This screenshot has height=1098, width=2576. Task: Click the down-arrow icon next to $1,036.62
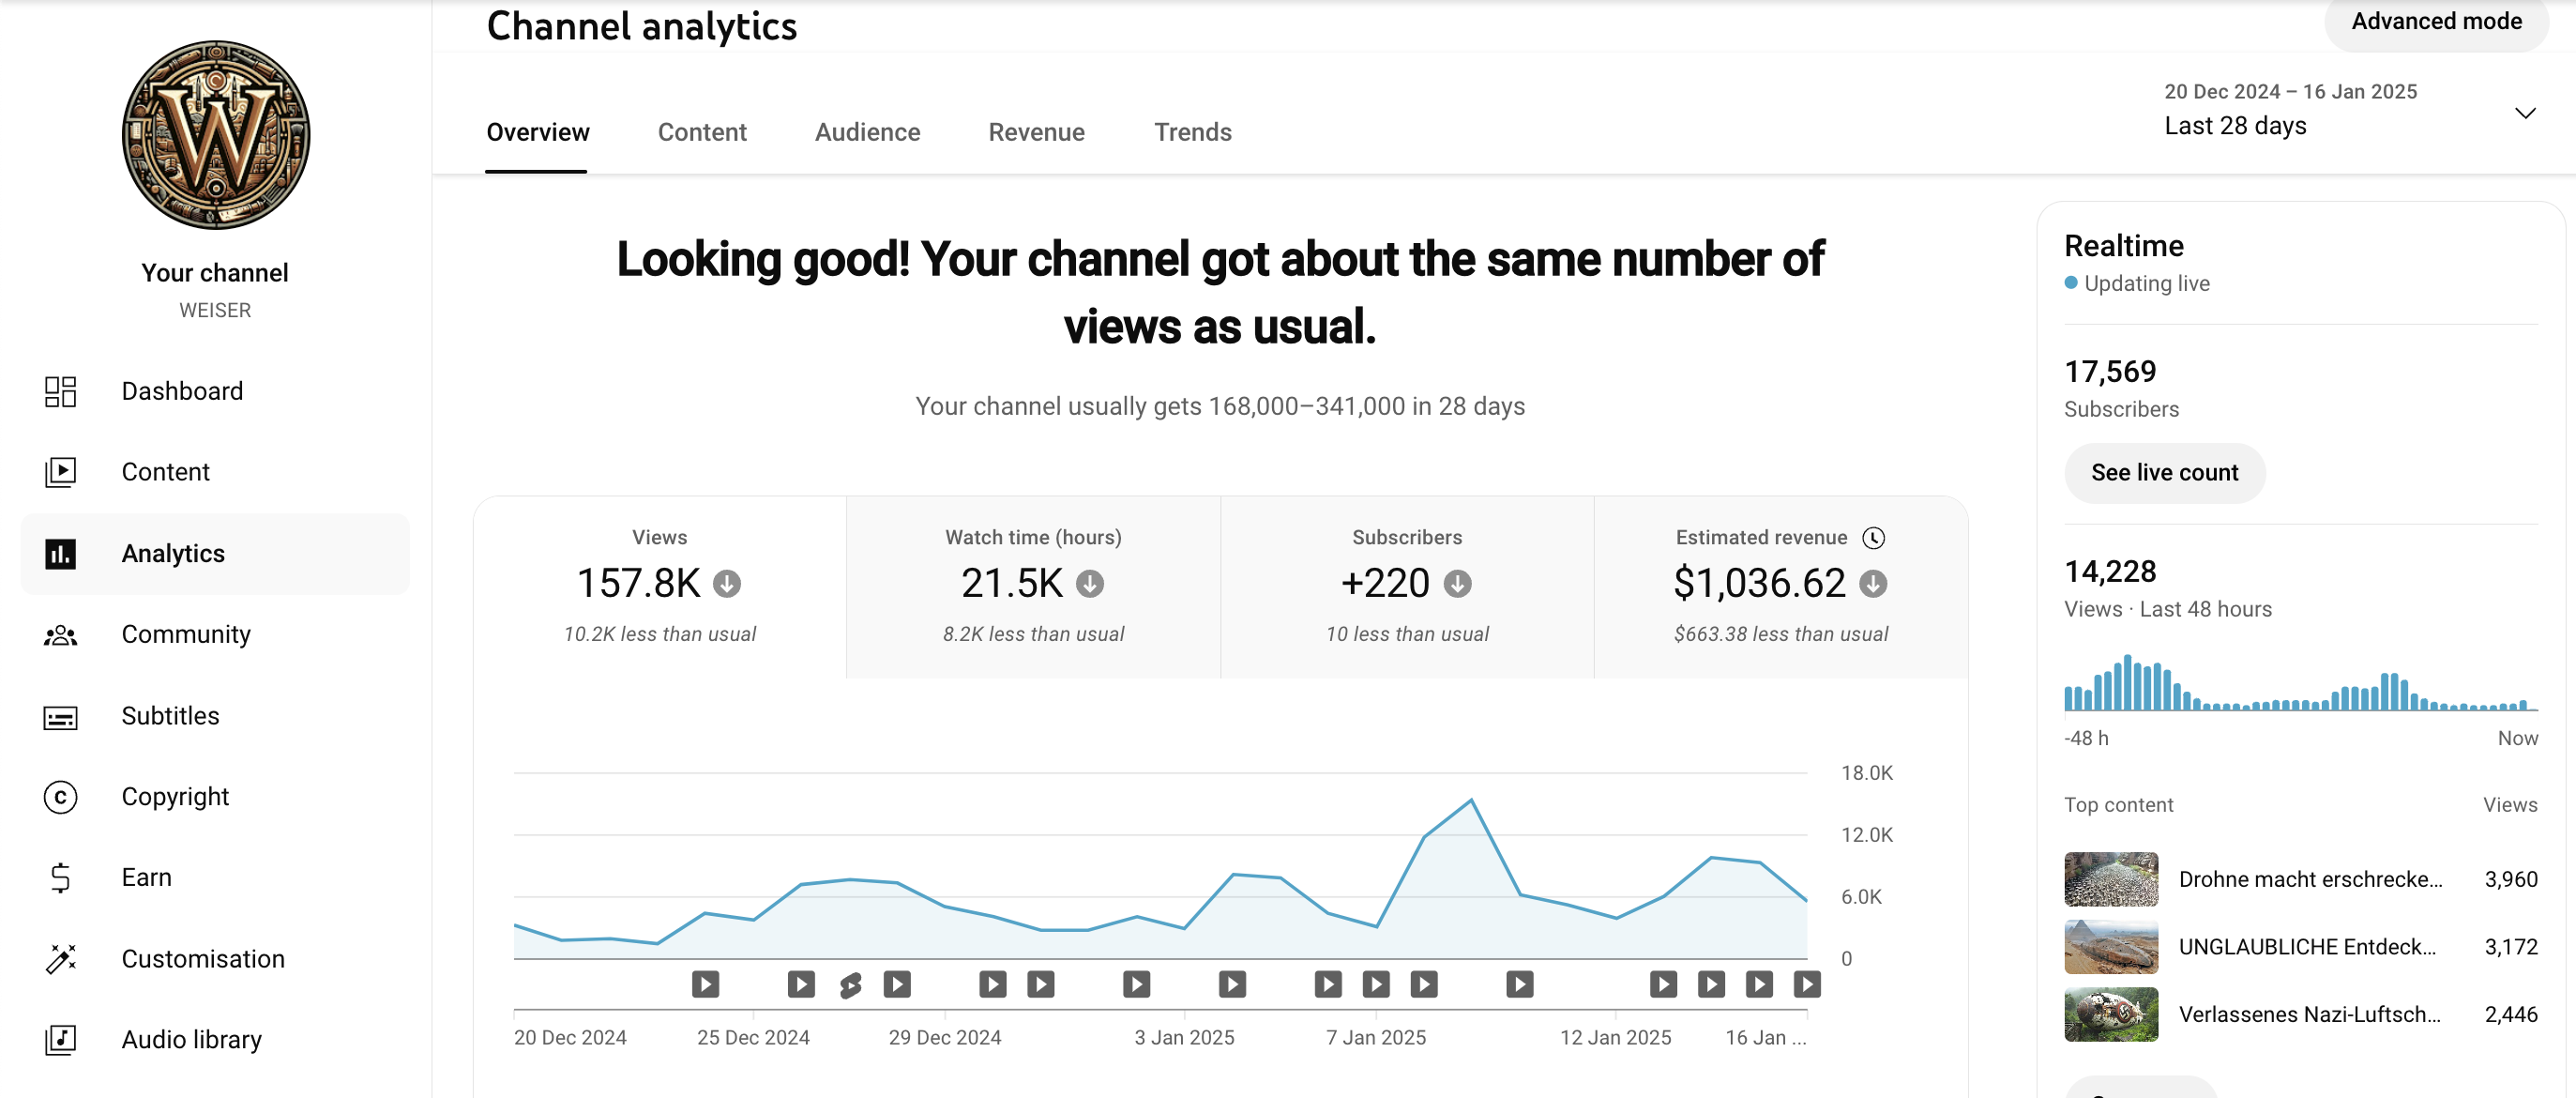point(1873,583)
